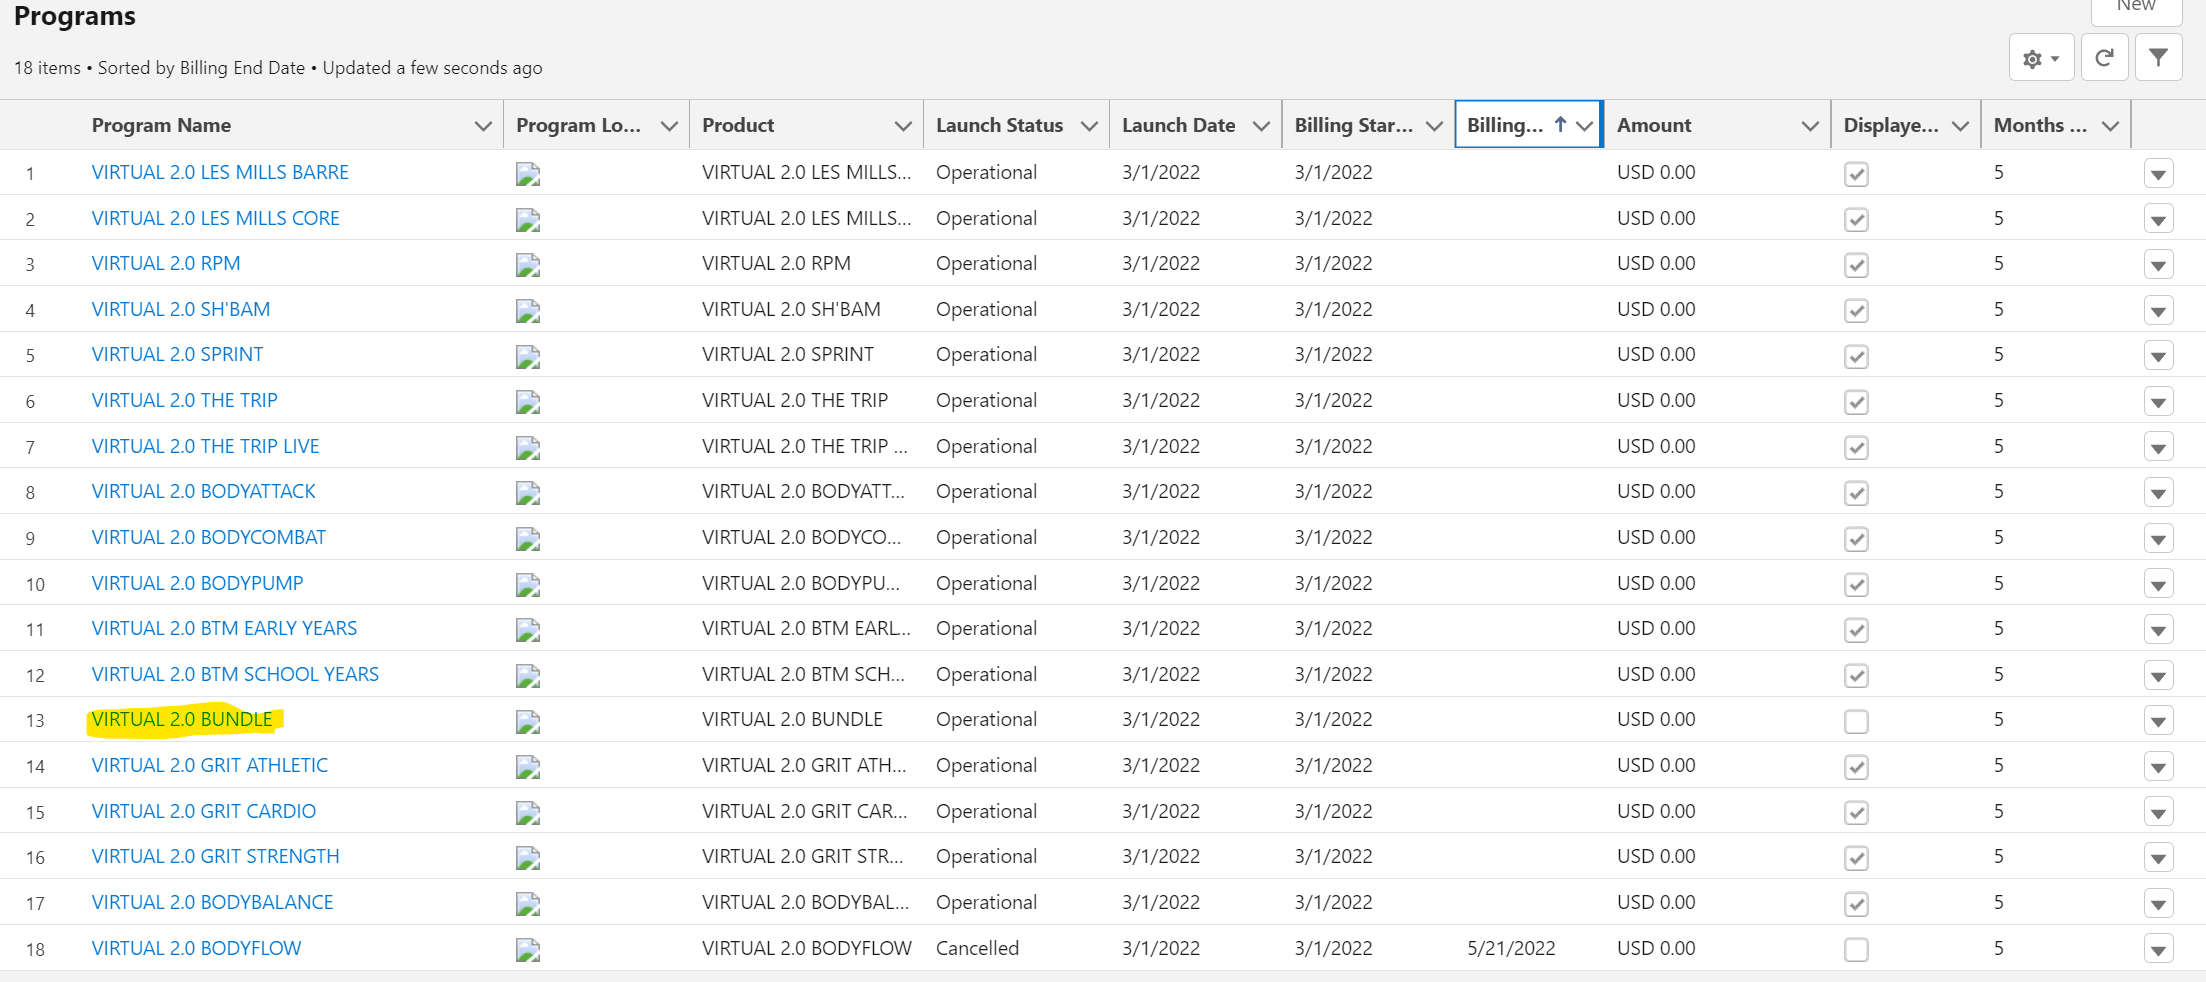Toggle Displayed checkbox for VIRTUAL 2.0 RPM row
Viewport: 2206px width, 982px height.
tap(1856, 265)
